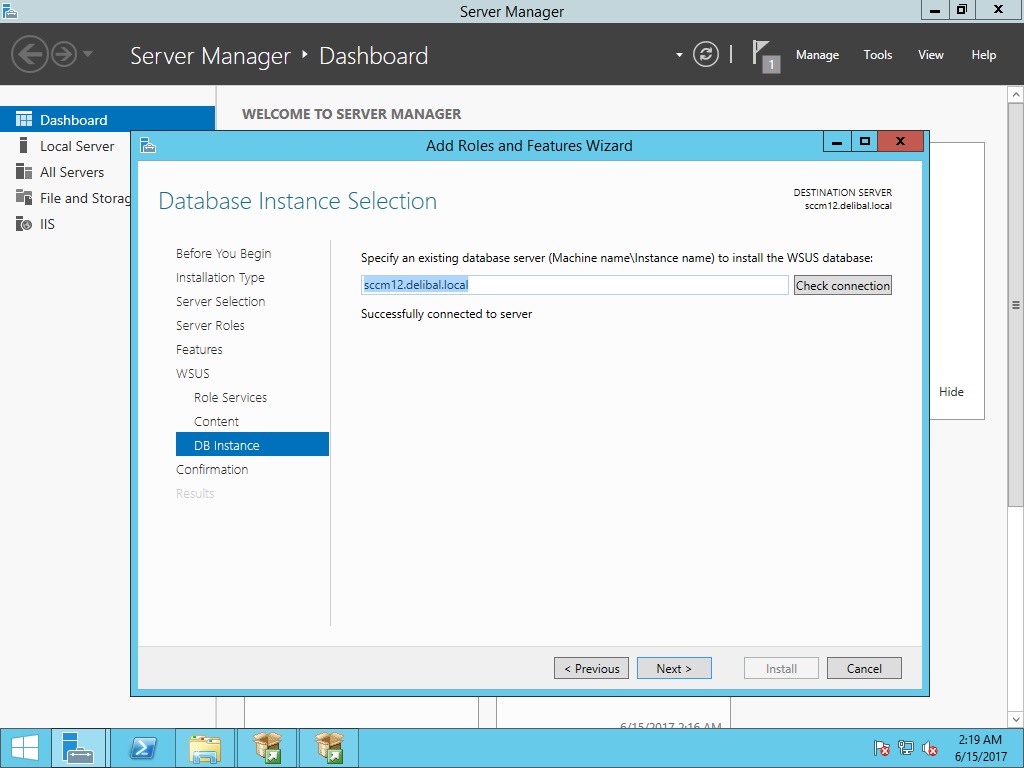Click the Windows Start button
The image size is (1024, 768).
point(25,748)
